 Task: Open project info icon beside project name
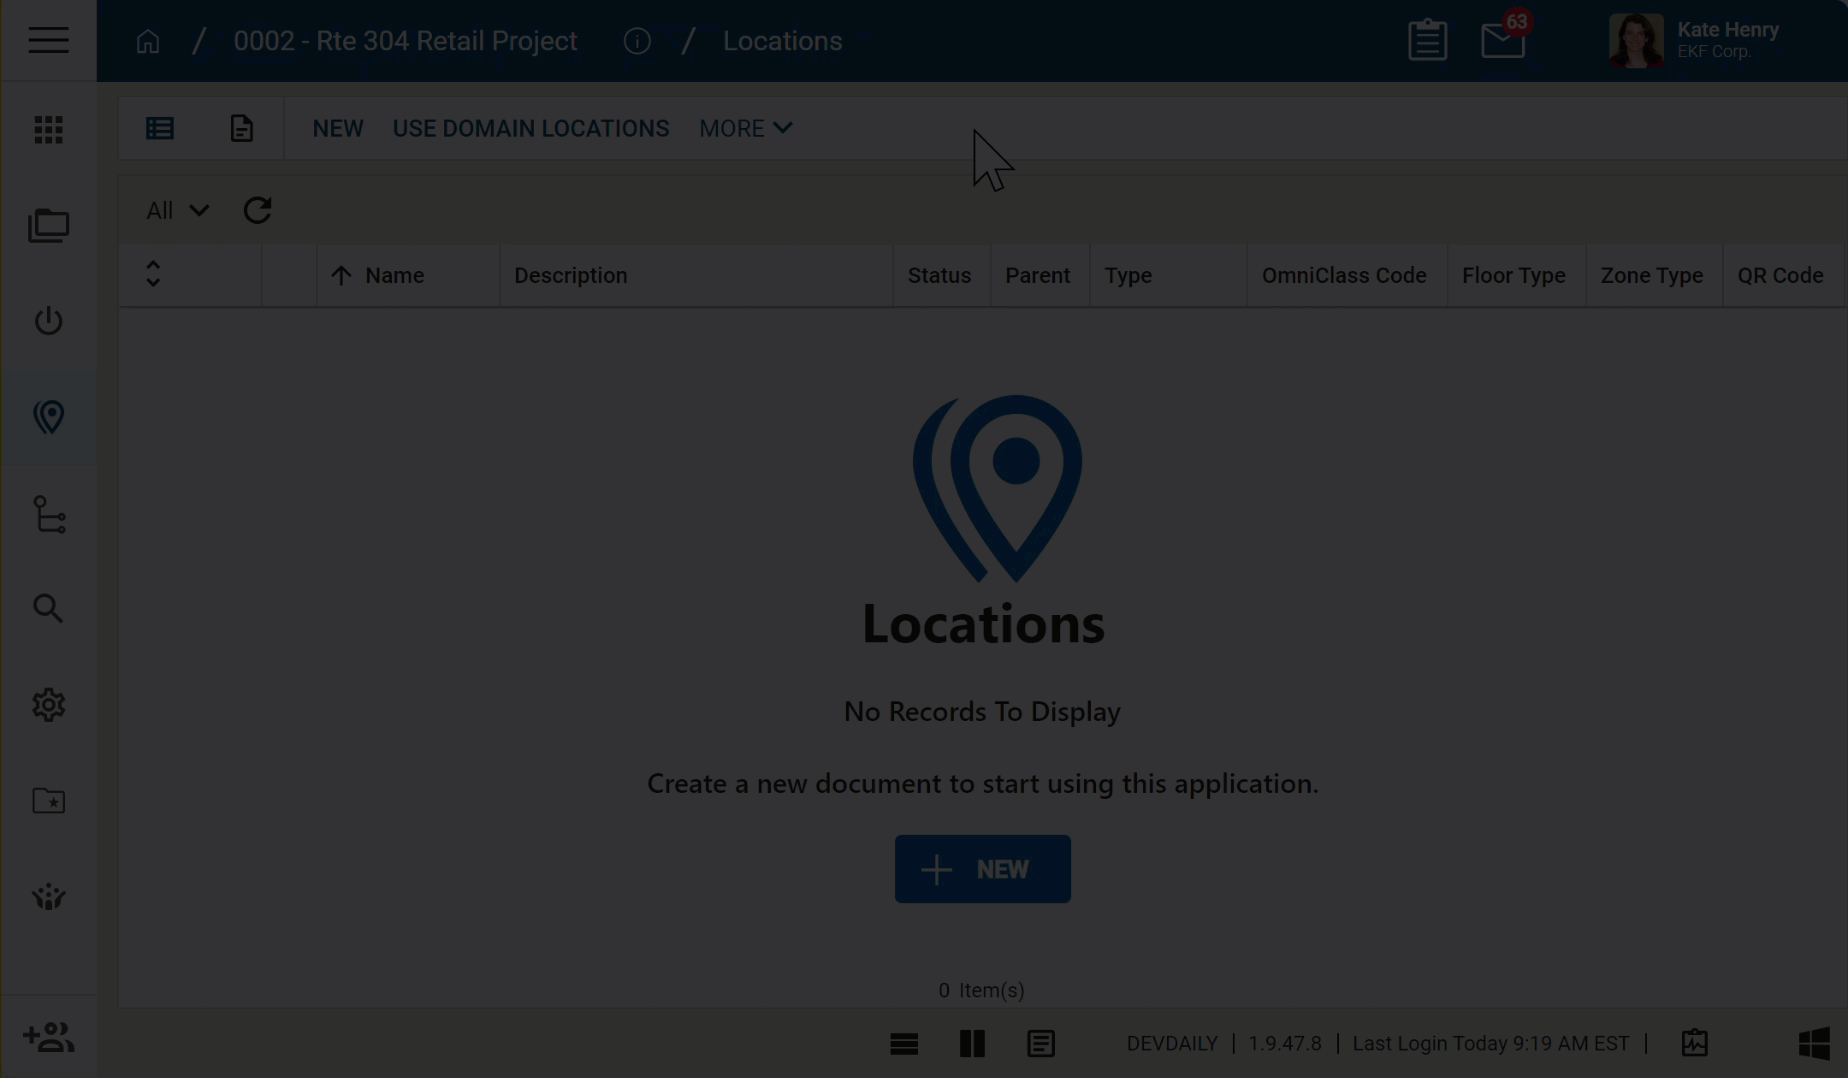(x=637, y=42)
